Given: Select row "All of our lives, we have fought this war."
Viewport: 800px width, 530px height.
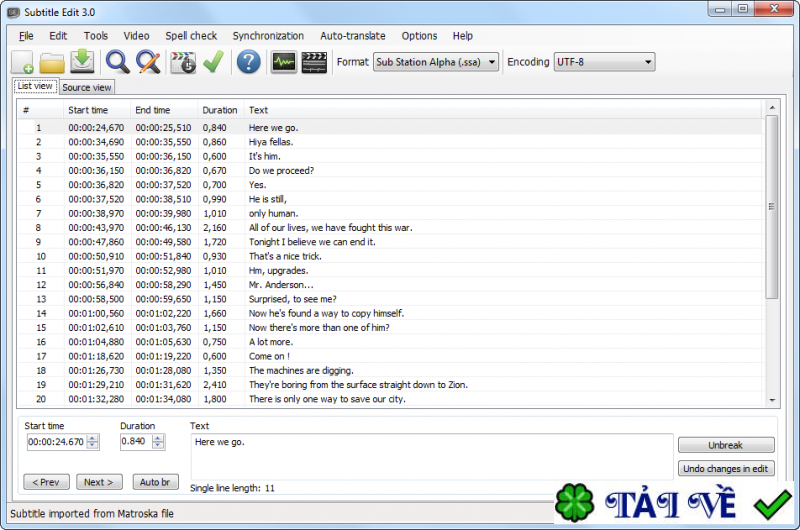Looking at the screenshot, I should 390,228.
